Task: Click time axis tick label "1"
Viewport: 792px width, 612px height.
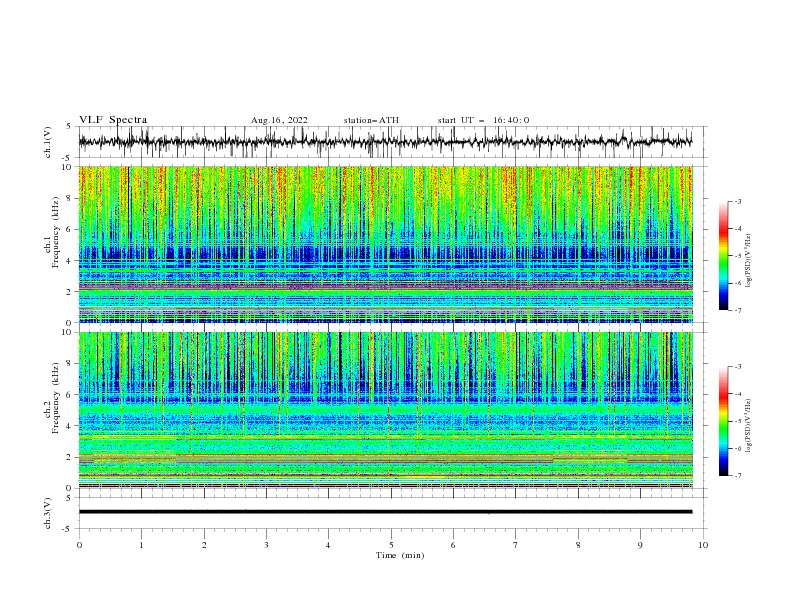Action: click(x=141, y=545)
